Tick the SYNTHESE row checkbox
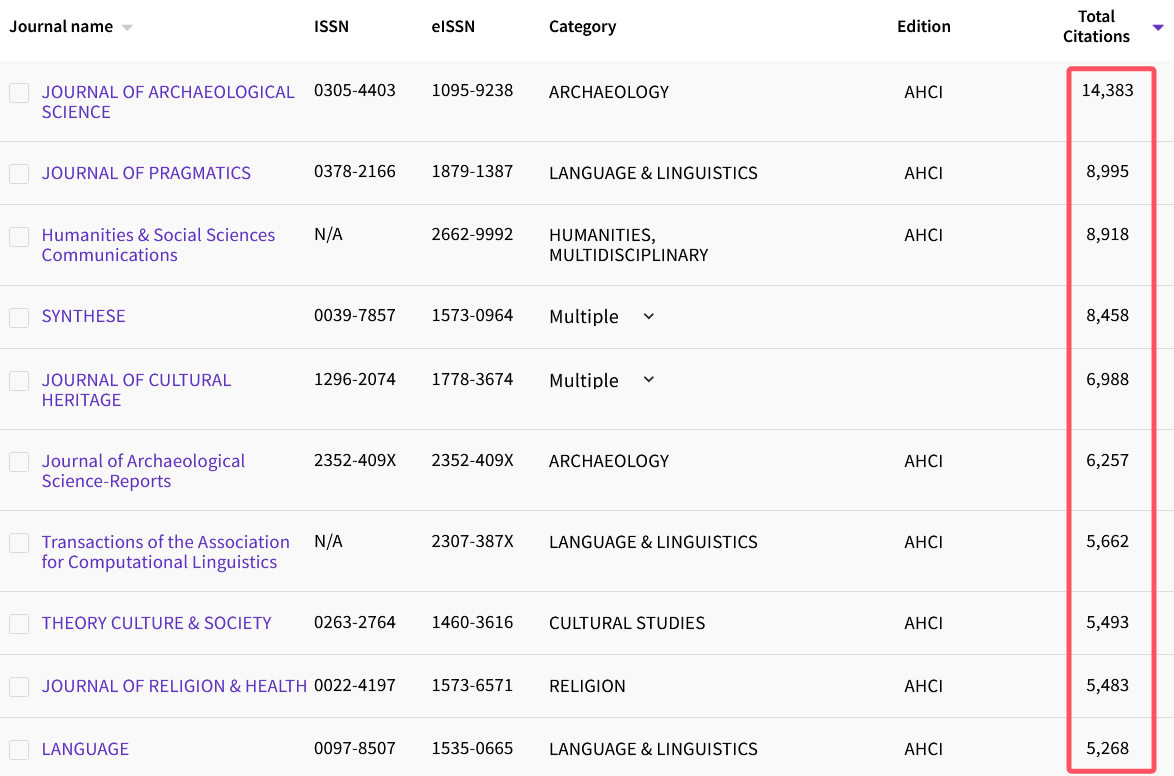 tap(19, 317)
